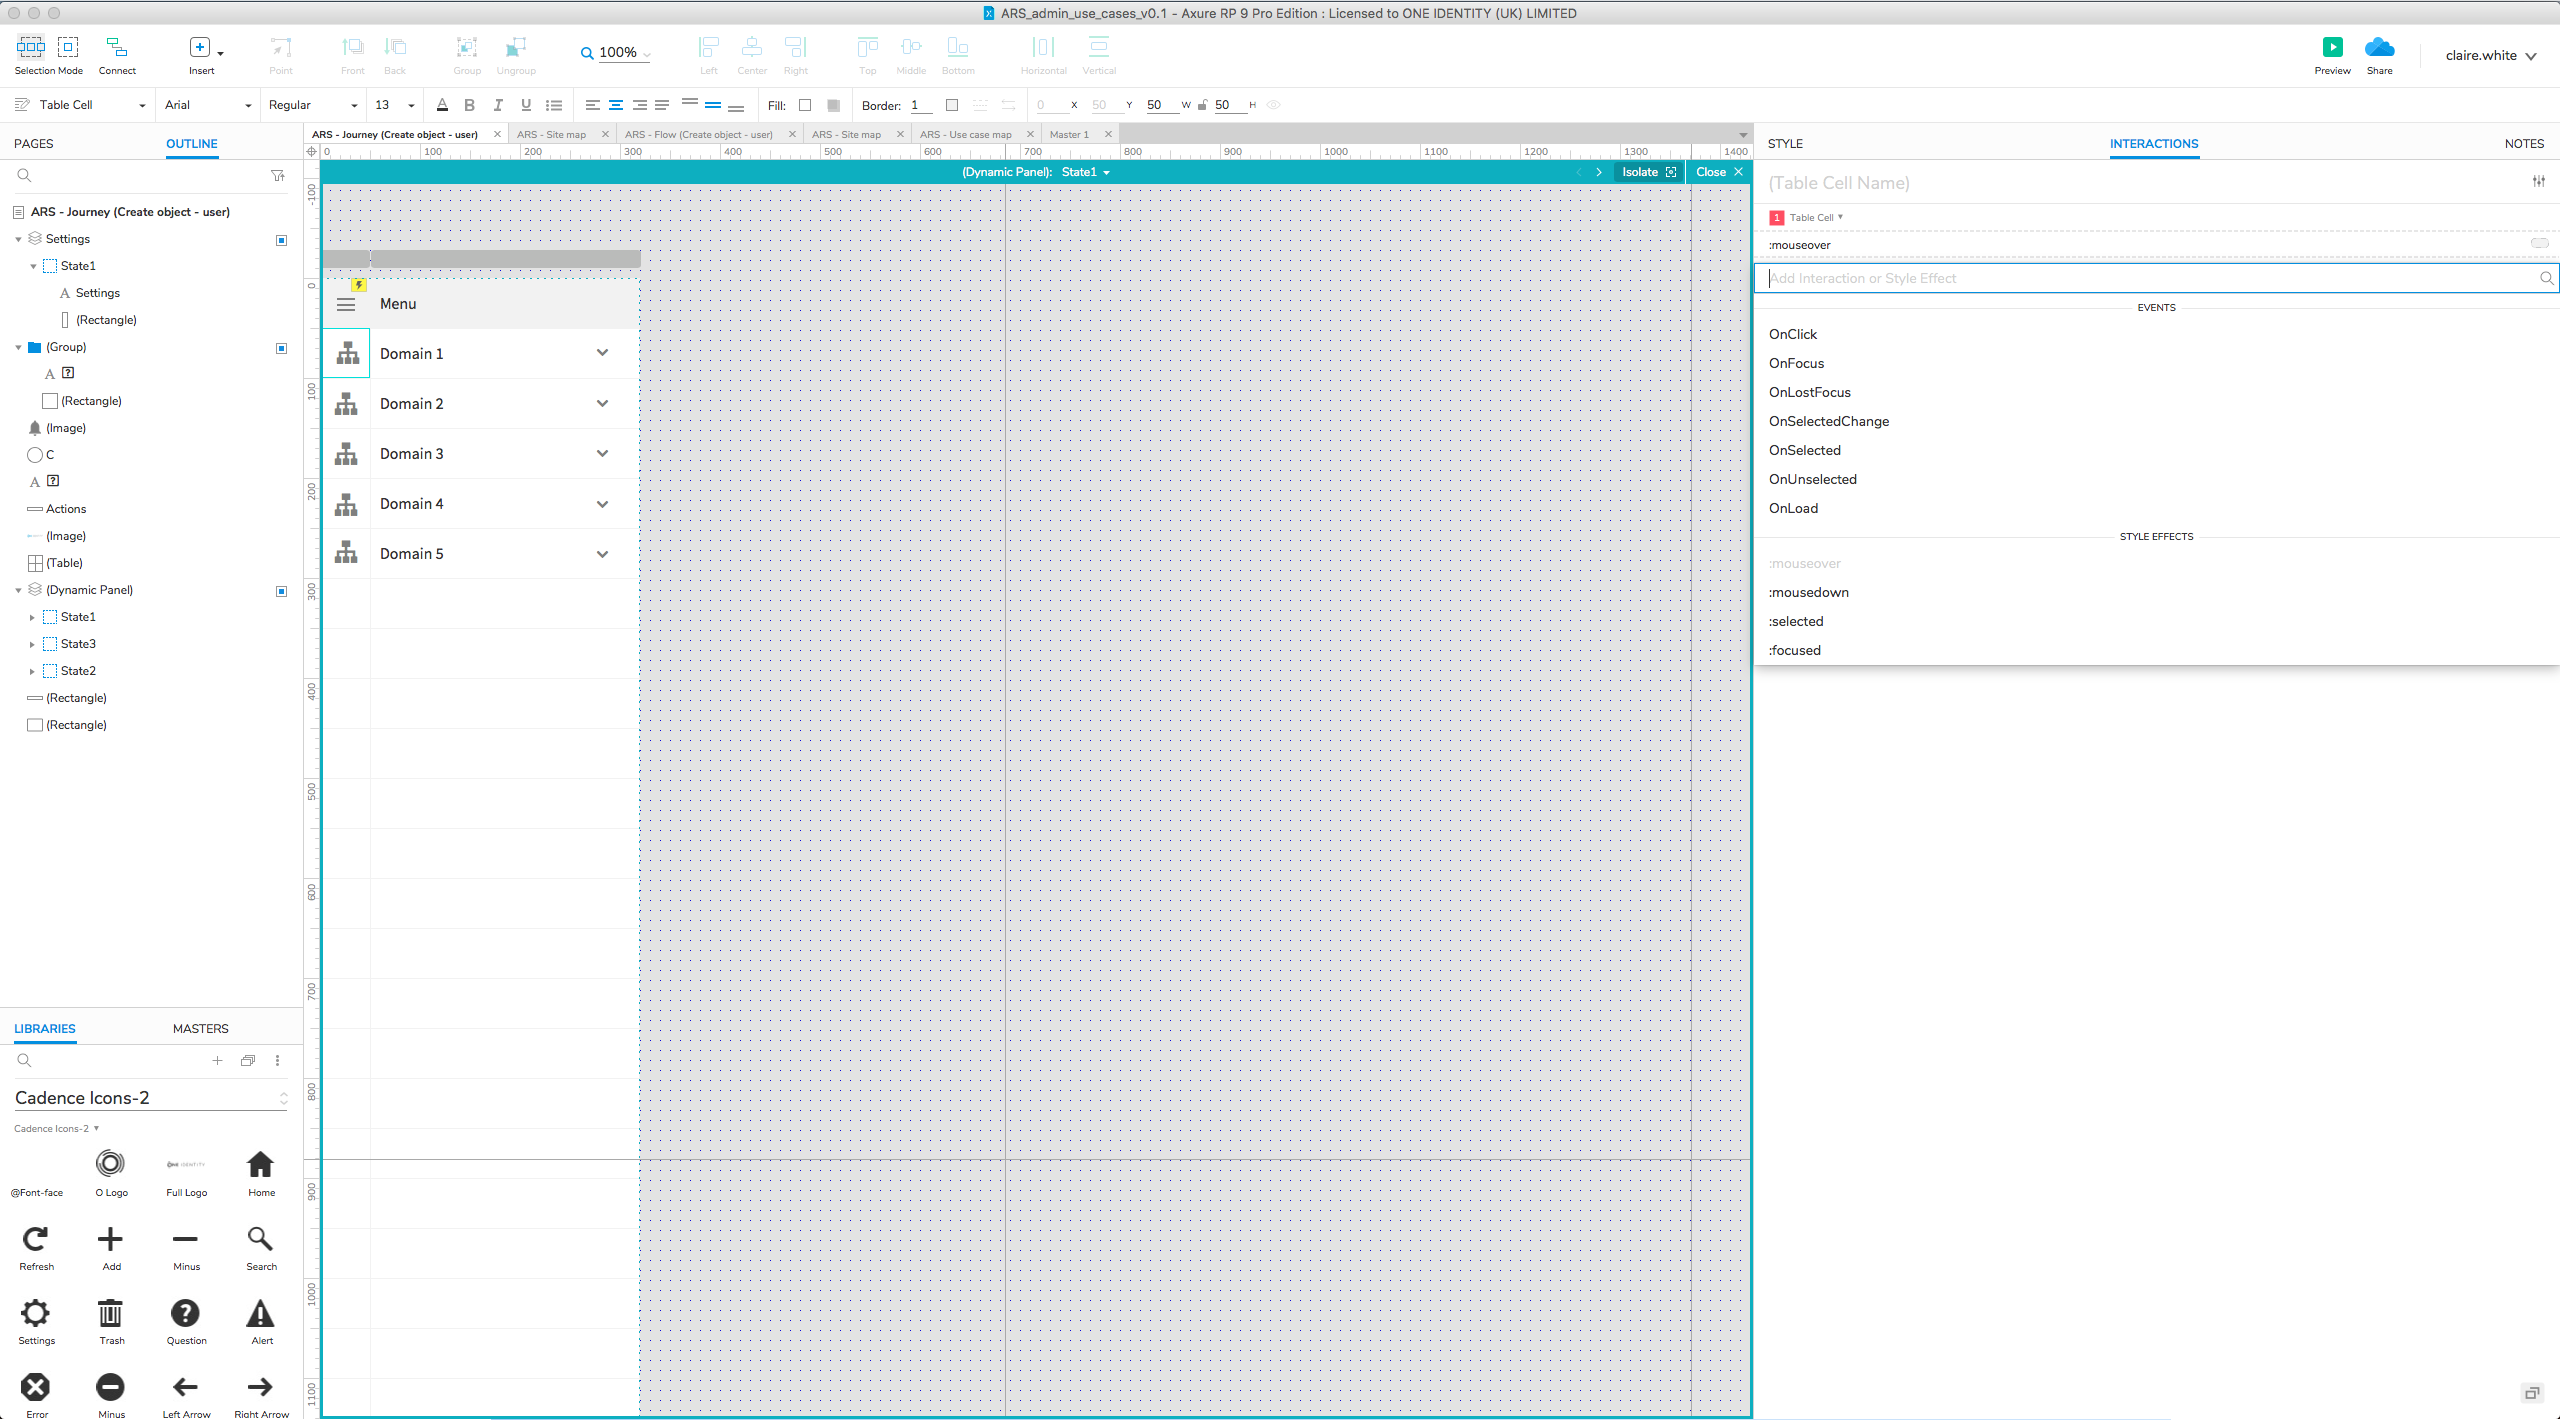Expand the Domain 1 accordion row

[603, 353]
